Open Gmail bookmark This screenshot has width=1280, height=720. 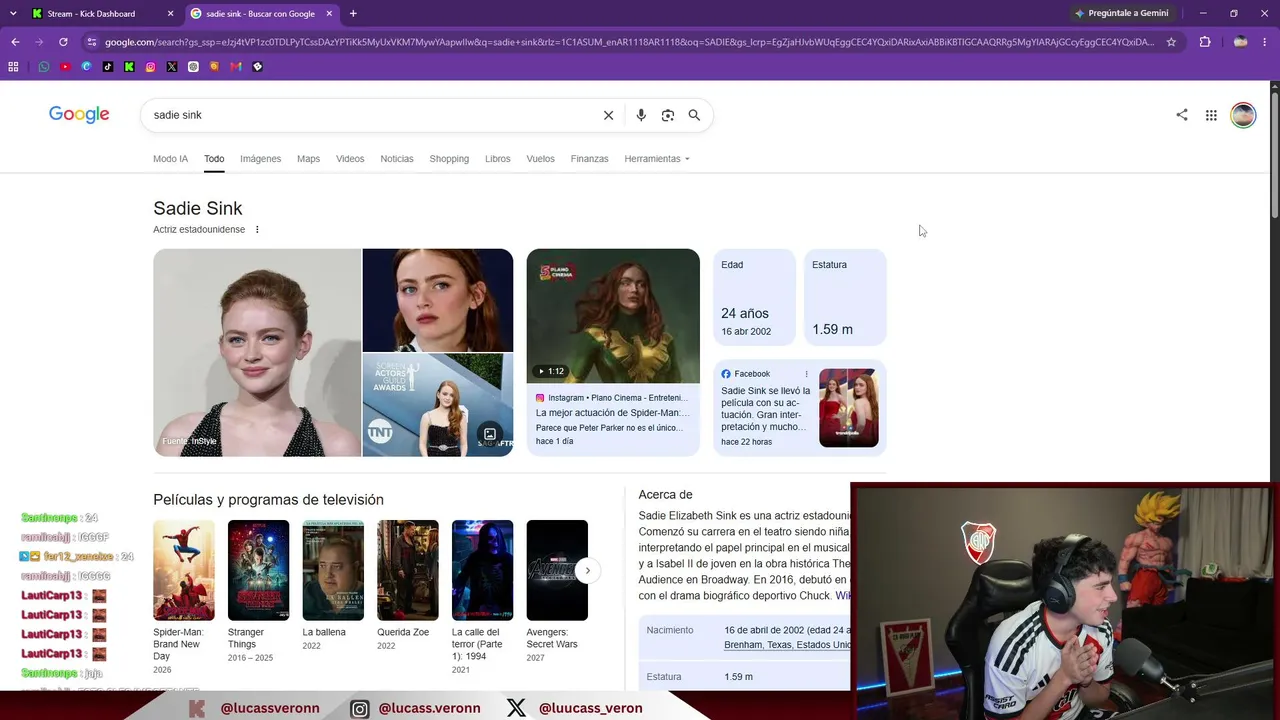236,67
